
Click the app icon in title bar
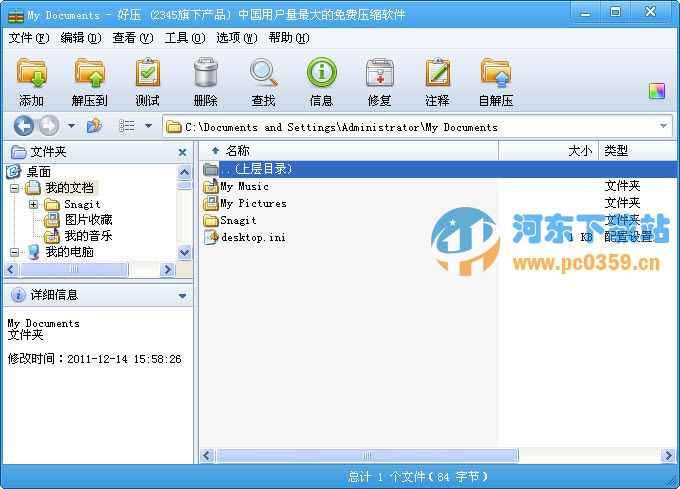[x=16, y=15]
